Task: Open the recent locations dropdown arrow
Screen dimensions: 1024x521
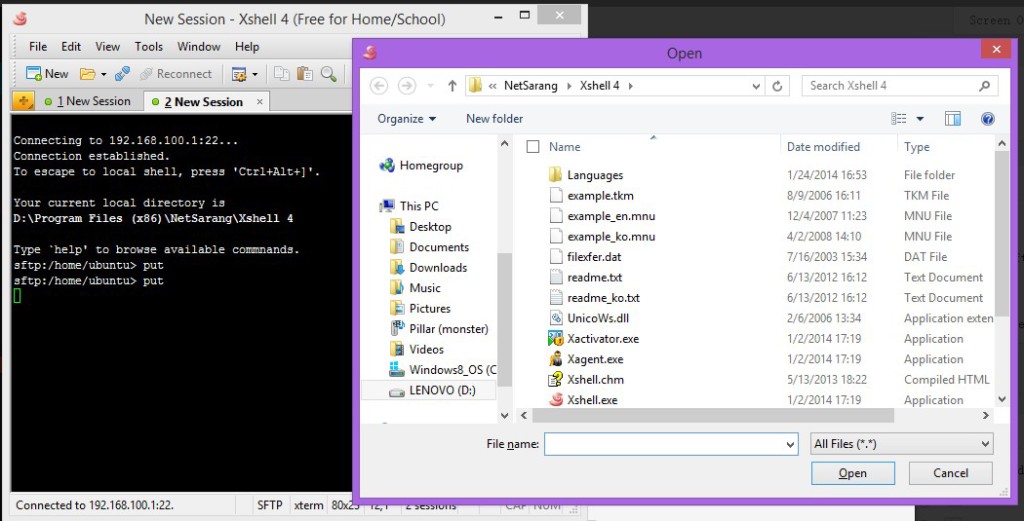Action: [430, 86]
